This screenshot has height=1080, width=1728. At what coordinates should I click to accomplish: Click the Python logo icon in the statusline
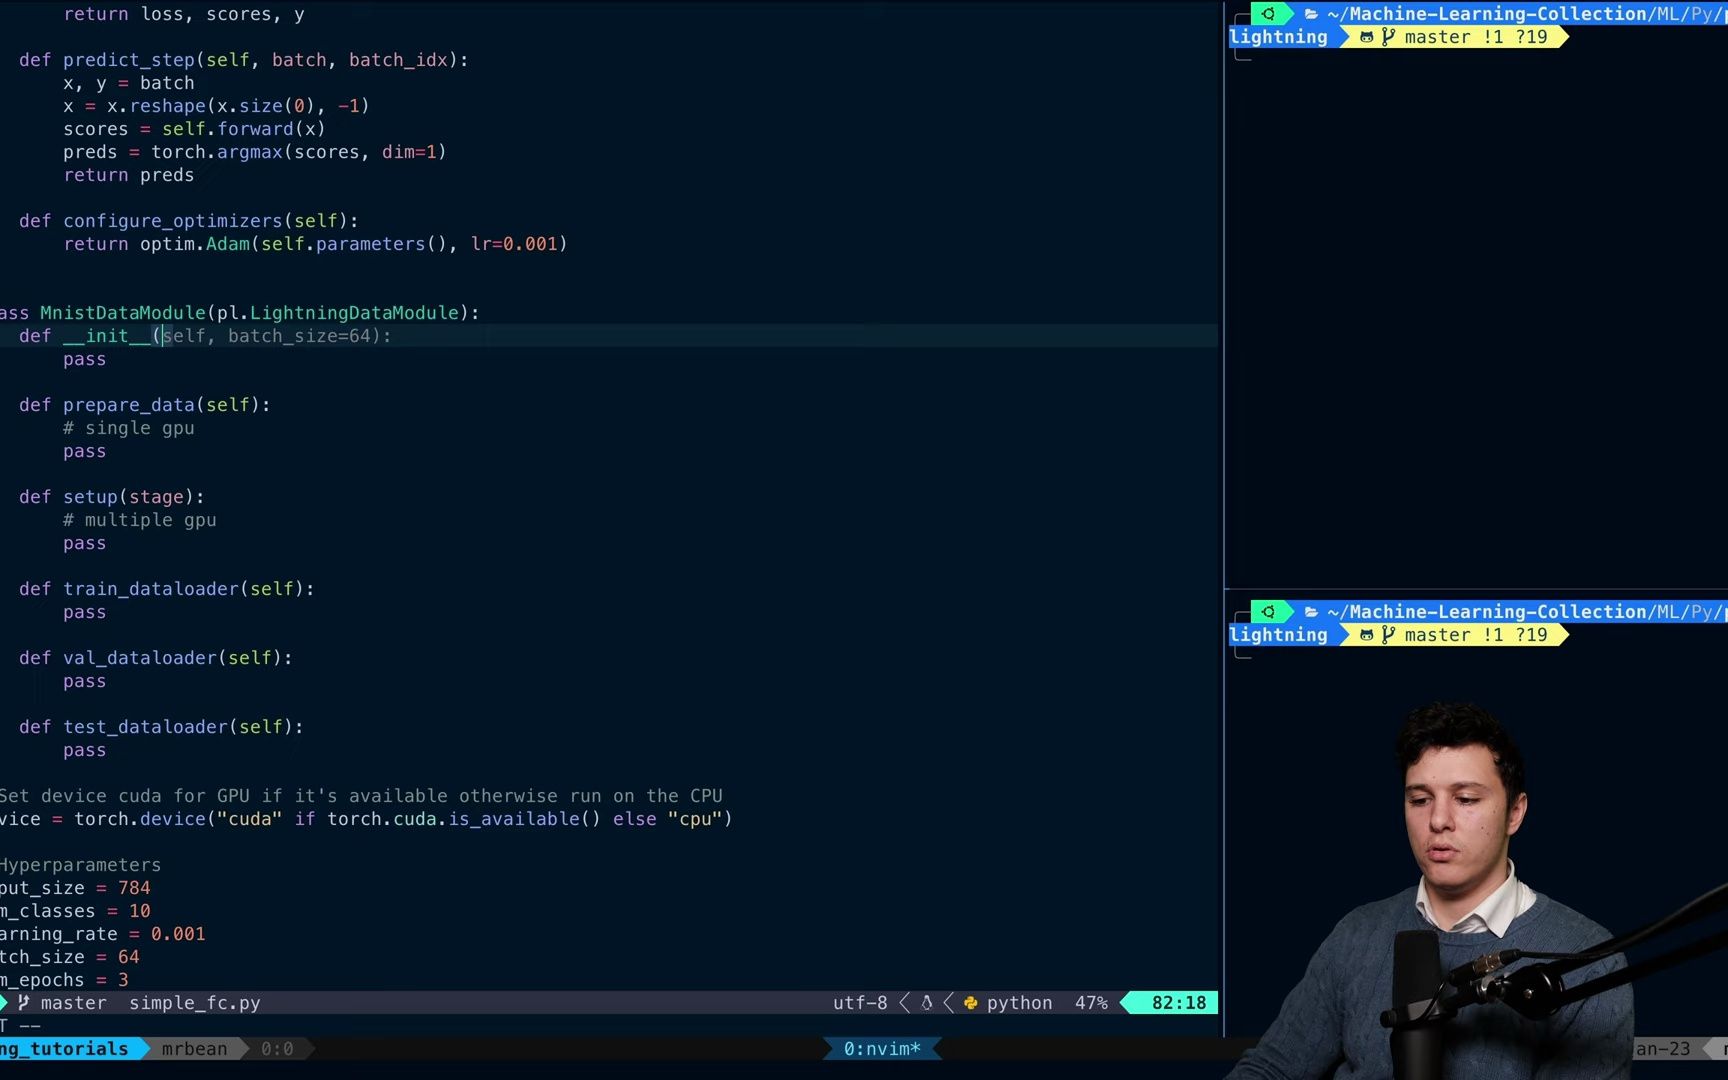[x=970, y=1003]
